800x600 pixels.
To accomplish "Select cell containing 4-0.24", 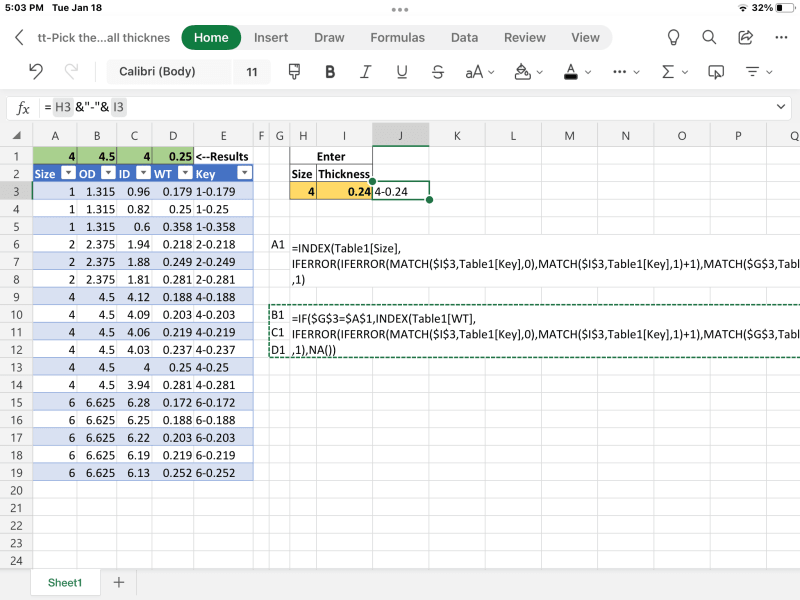I will tap(401, 191).
